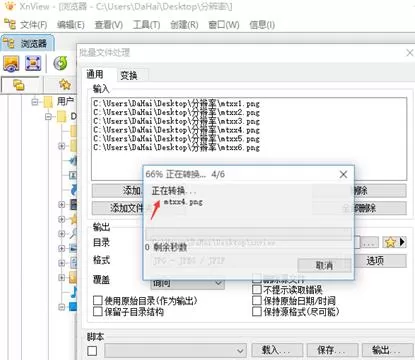The width and height of the screenshot is (415, 360).
Task: Click the 添加 button
Action: click(117, 191)
